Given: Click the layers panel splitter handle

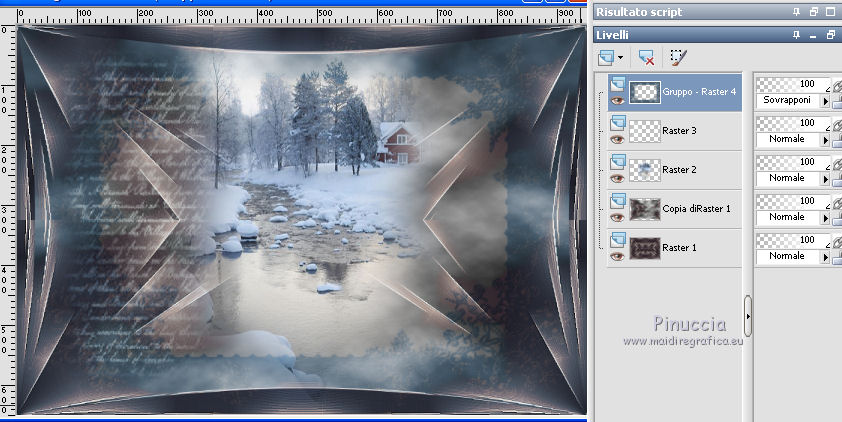Looking at the screenshot, I should (x=747, y=317).
